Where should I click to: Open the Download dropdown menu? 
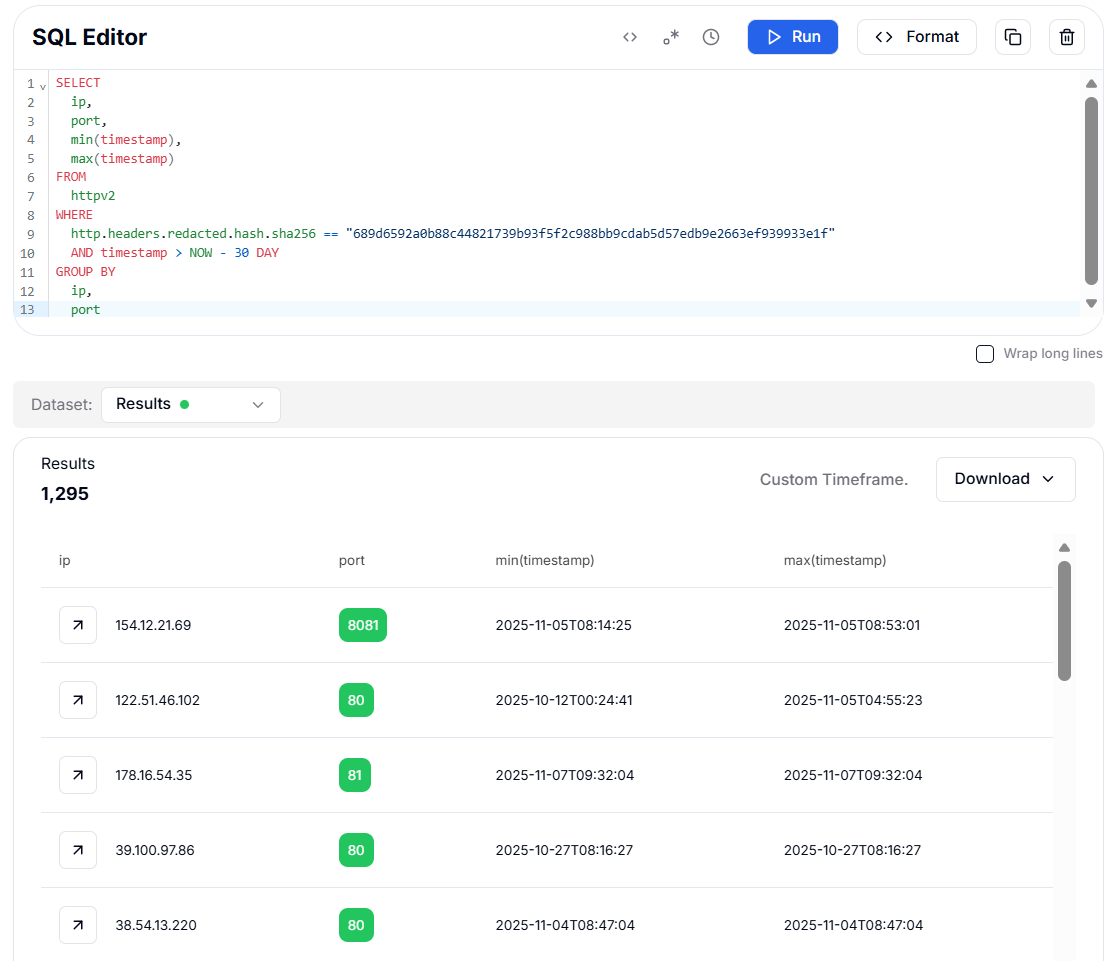point(1005,479)
